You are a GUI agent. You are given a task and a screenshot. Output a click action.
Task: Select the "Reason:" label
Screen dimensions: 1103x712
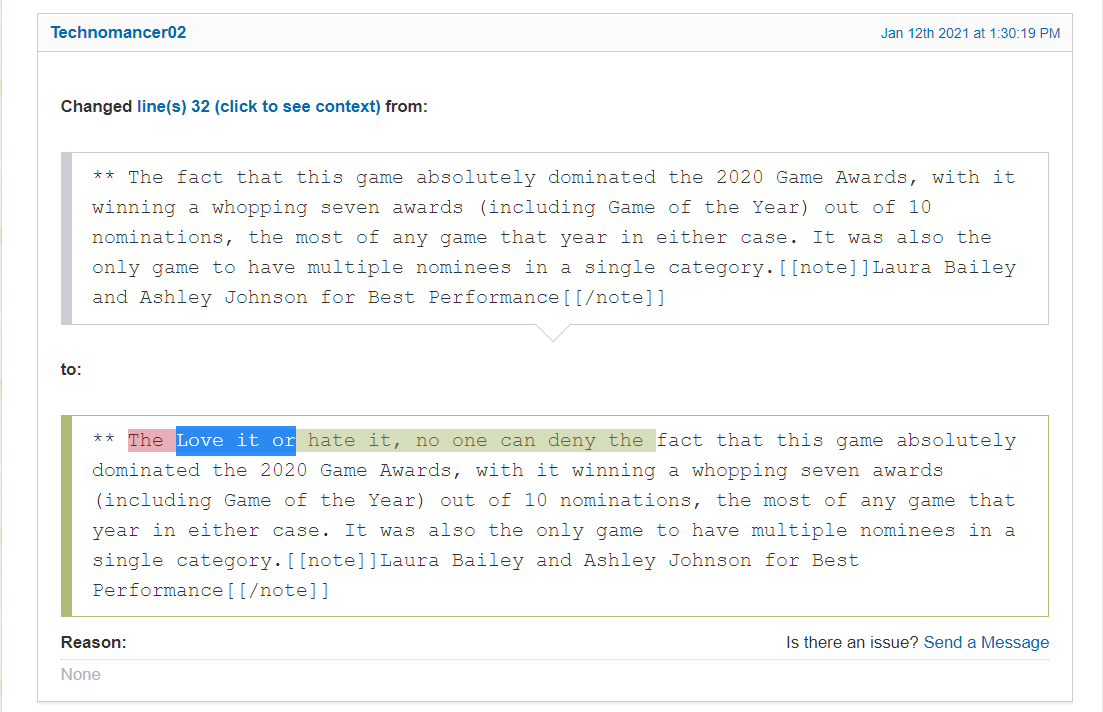tap(94, 642)
